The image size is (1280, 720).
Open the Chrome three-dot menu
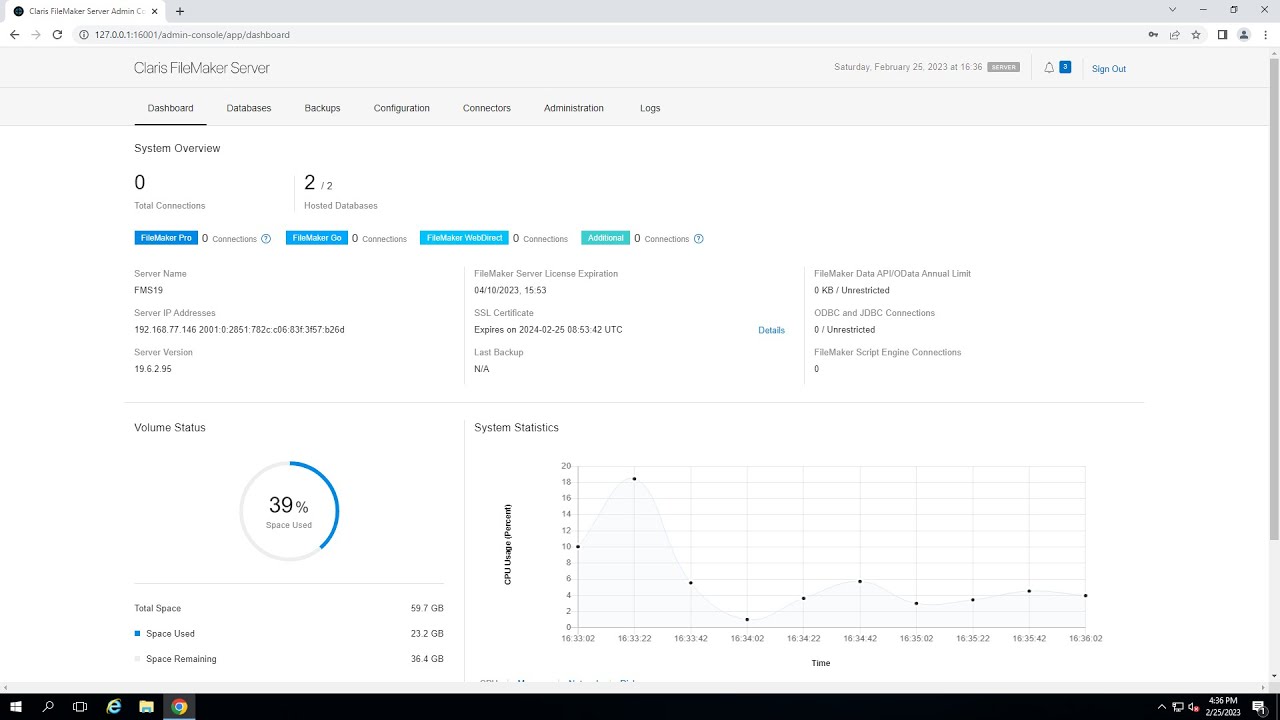coord(1265,34)
